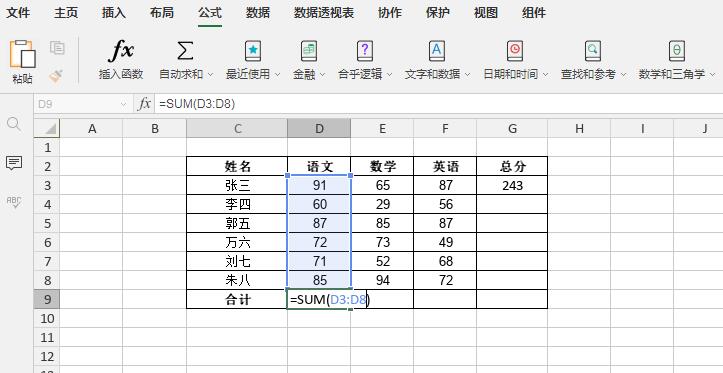Screen dimensions: 723x373
Task: Click the 李四 name cell
Action: pyautogui.click(x=237, y=204)
